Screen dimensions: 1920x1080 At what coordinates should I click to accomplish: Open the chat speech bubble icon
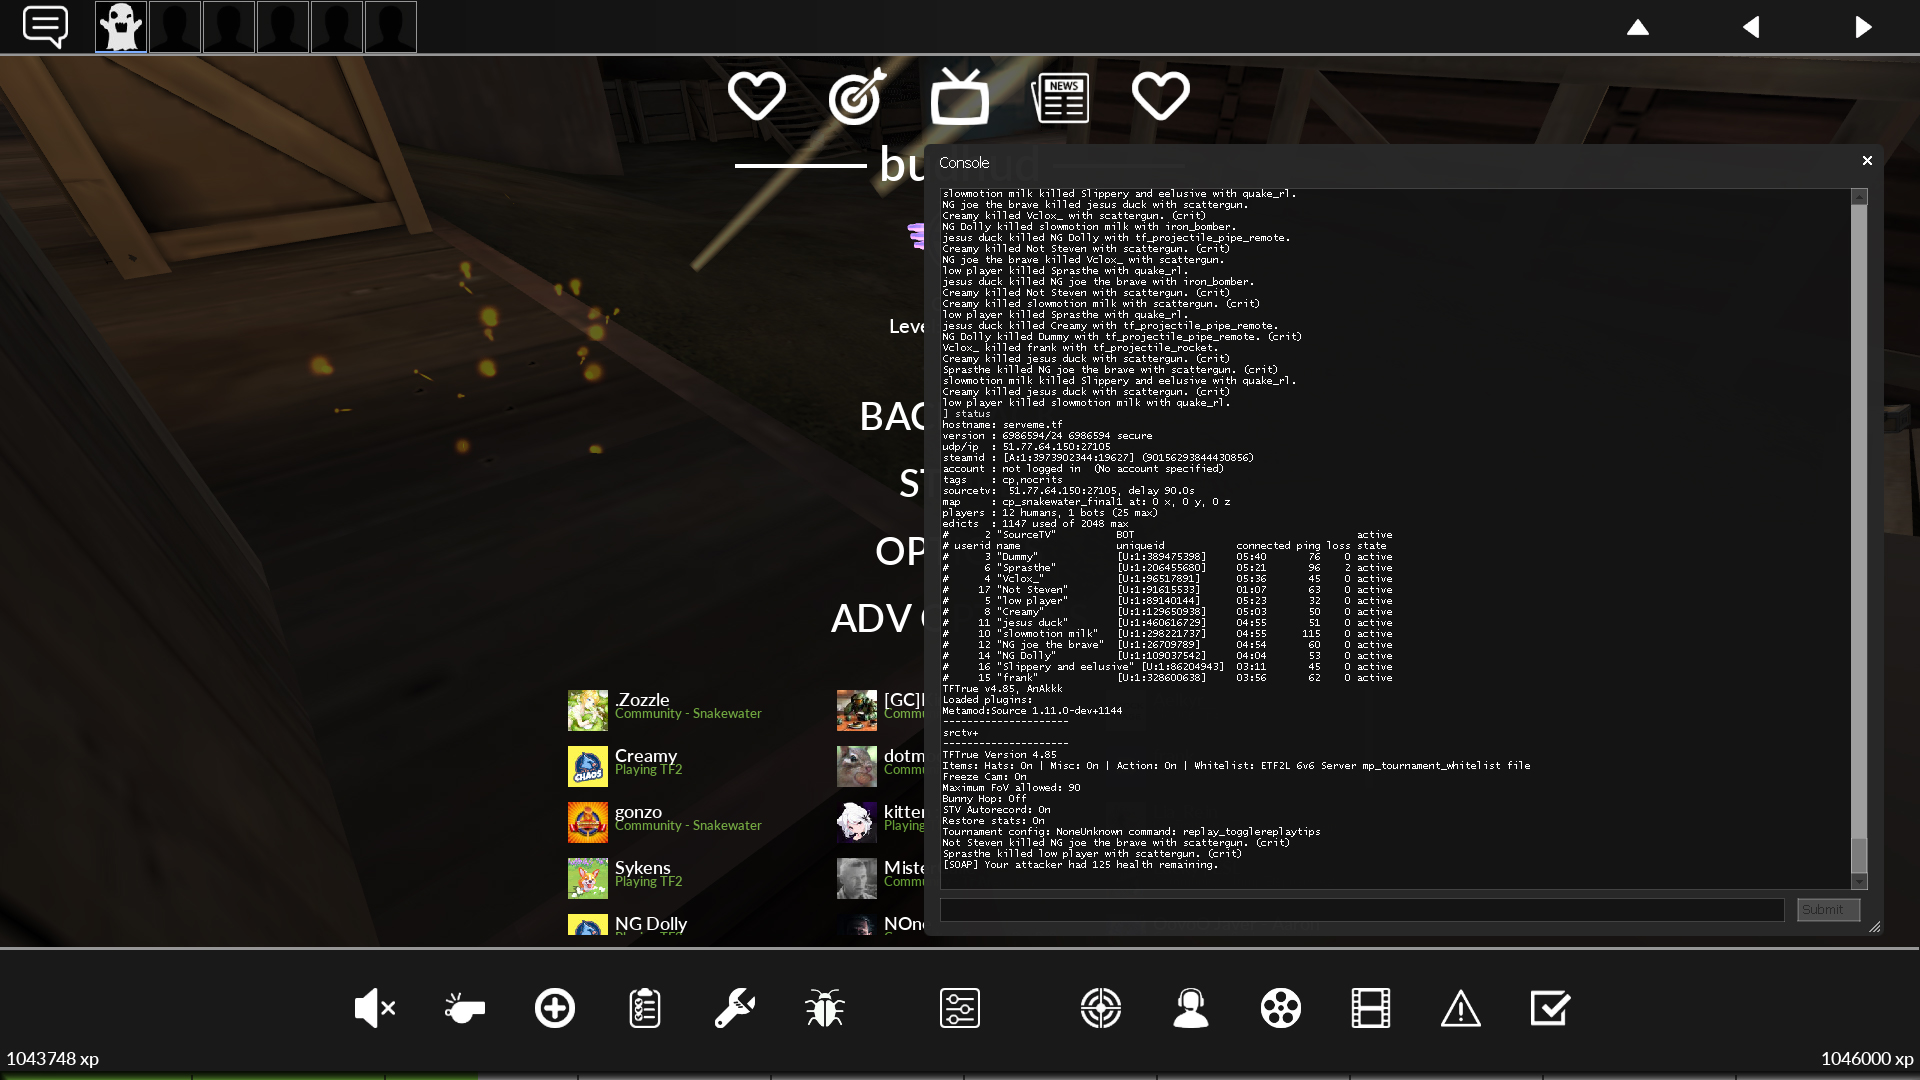(x=45, y=27)
